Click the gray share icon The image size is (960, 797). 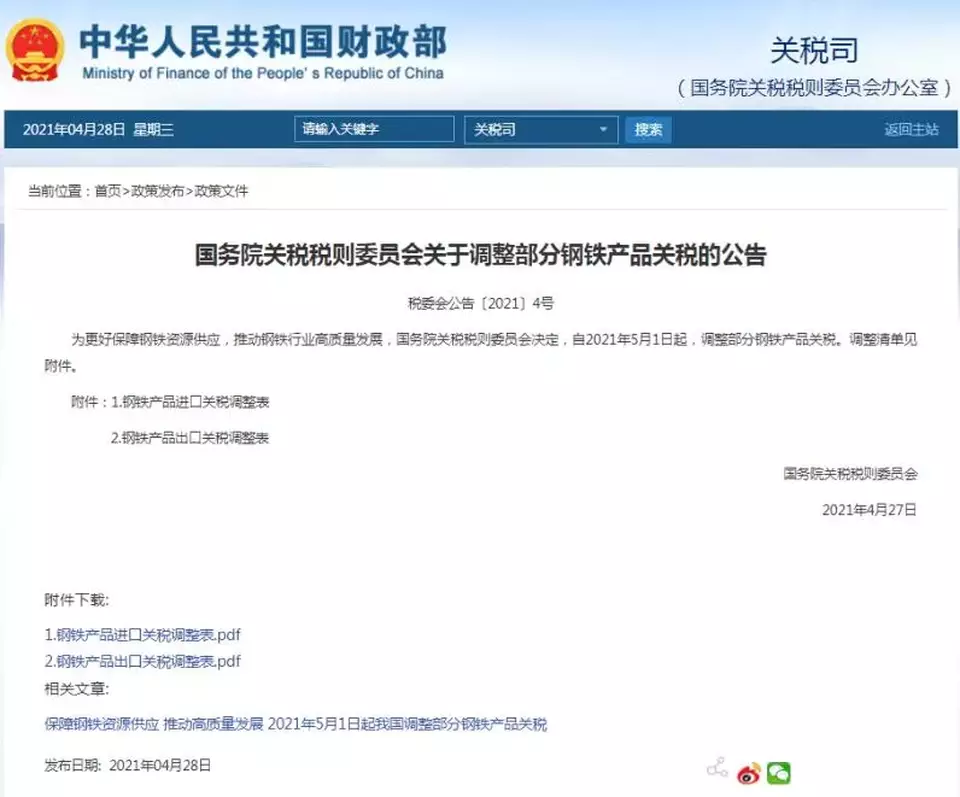click(x=716, y=768)
